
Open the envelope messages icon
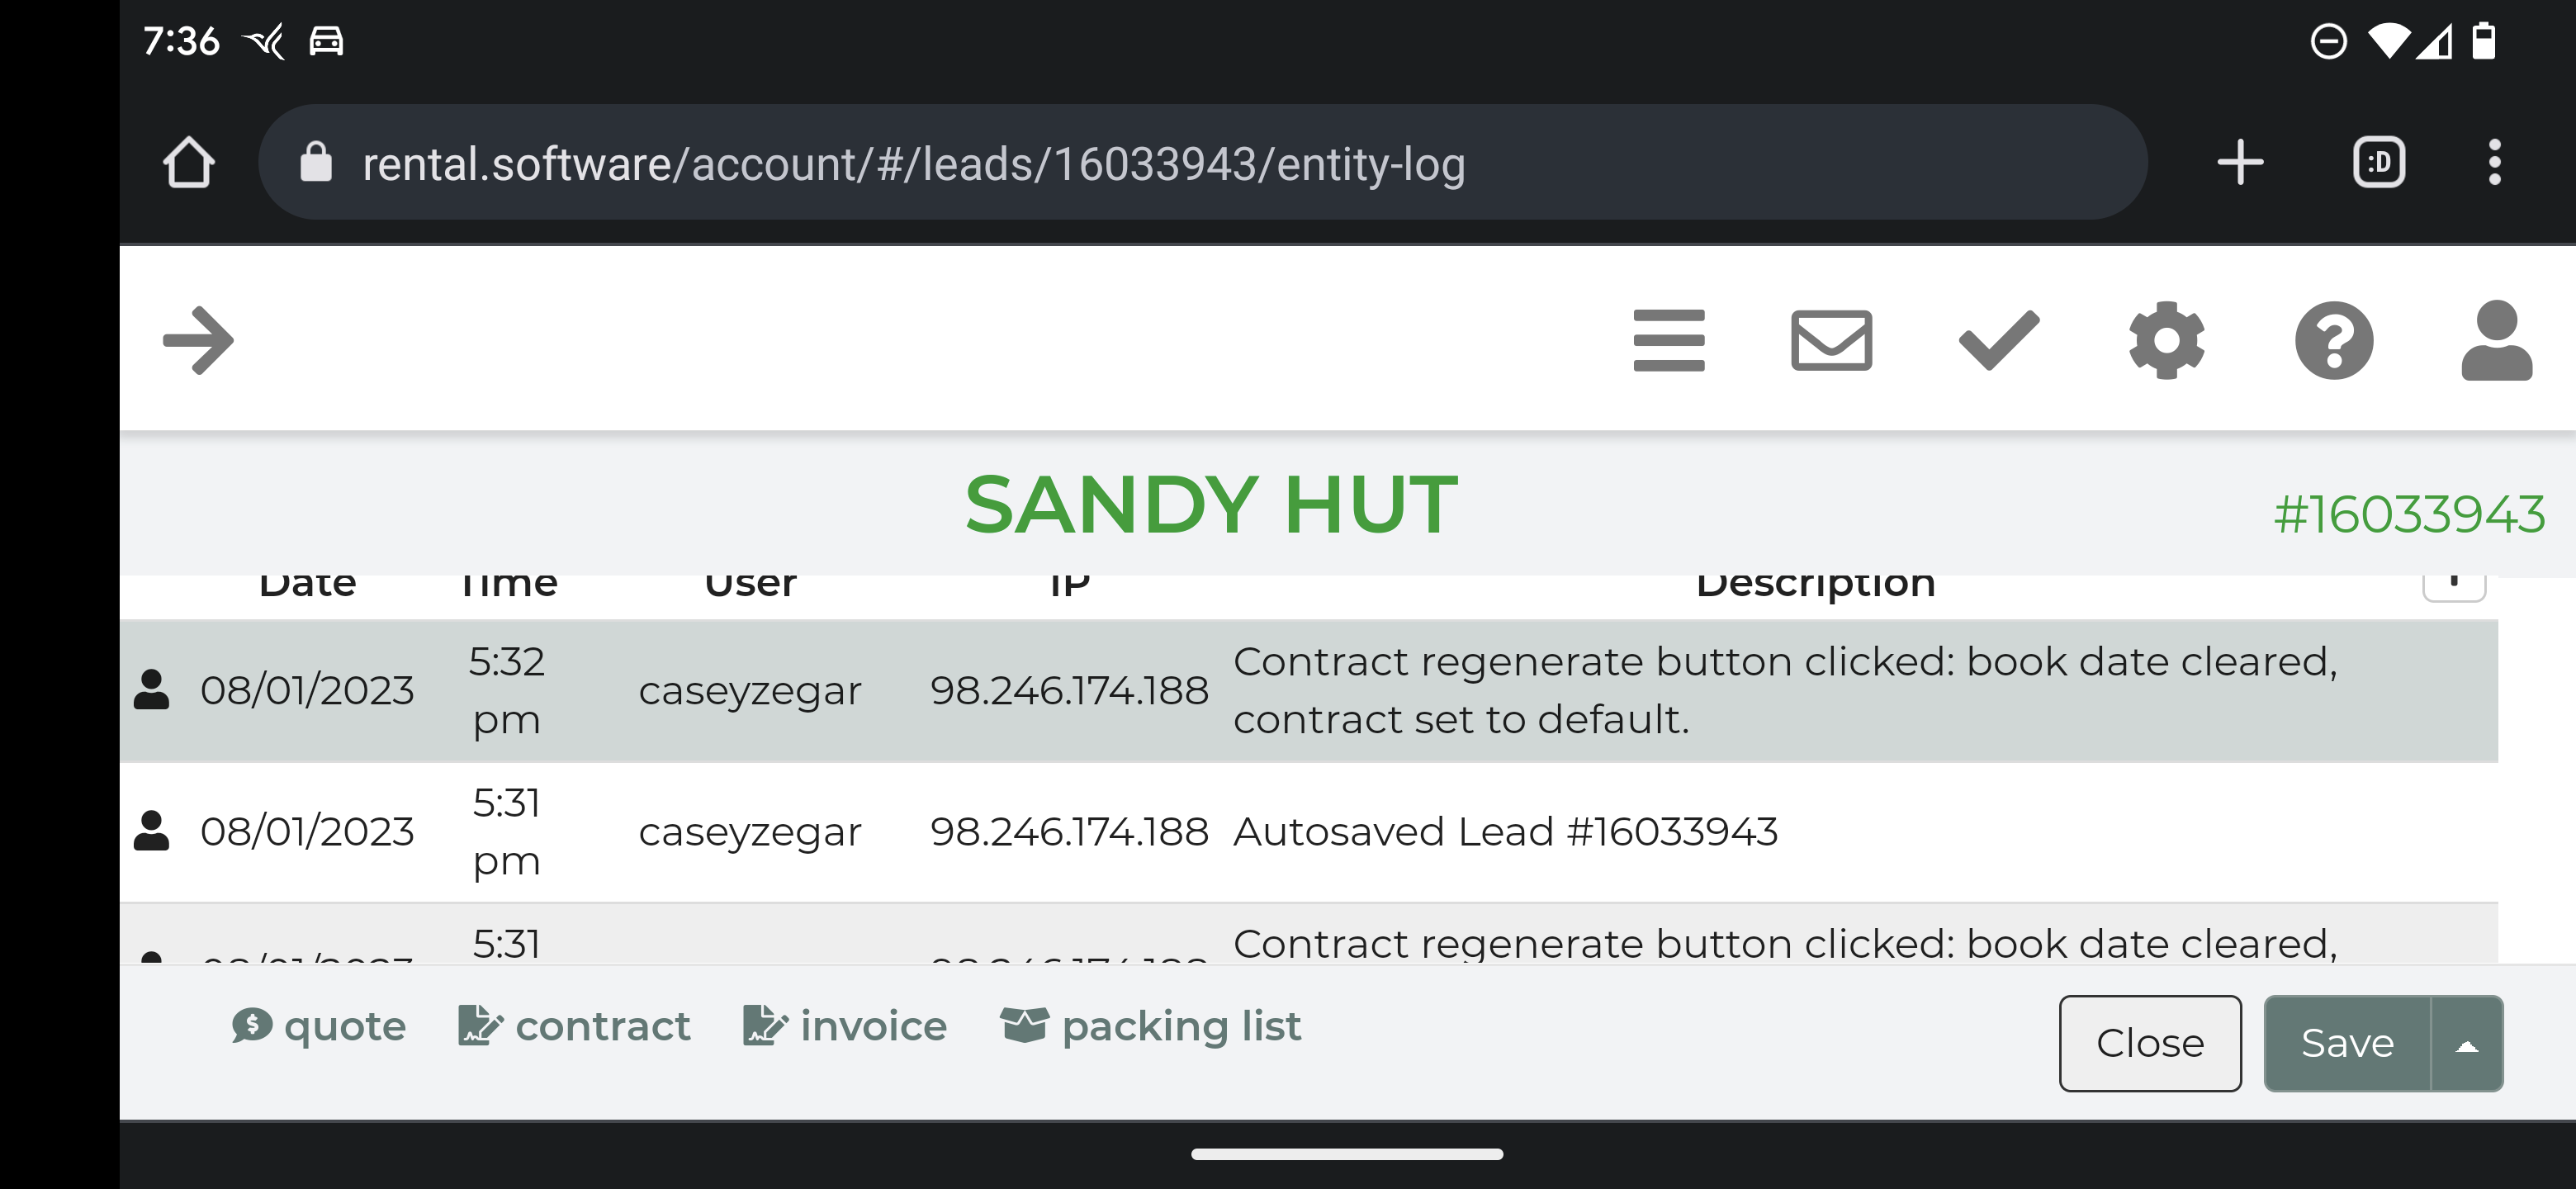tap(1831, 340)
